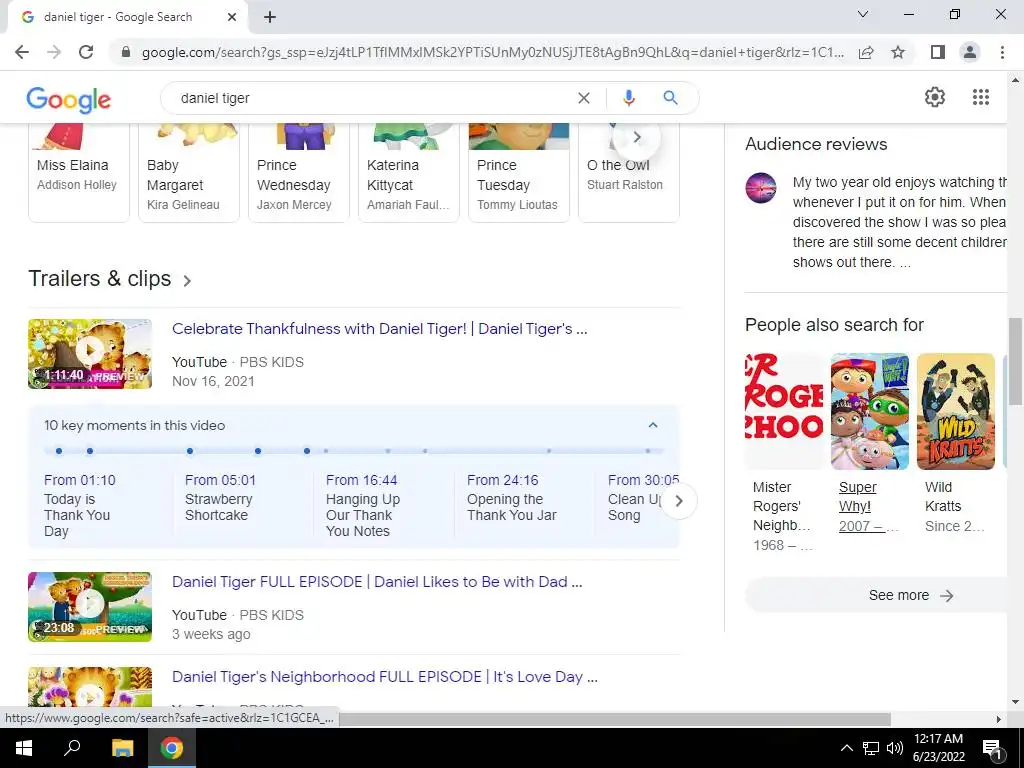This screenshot has width=1024, height=768.
Task: Play Daniel Likes to Be with Dad thumbnail
Action: [x=90, y=607]
